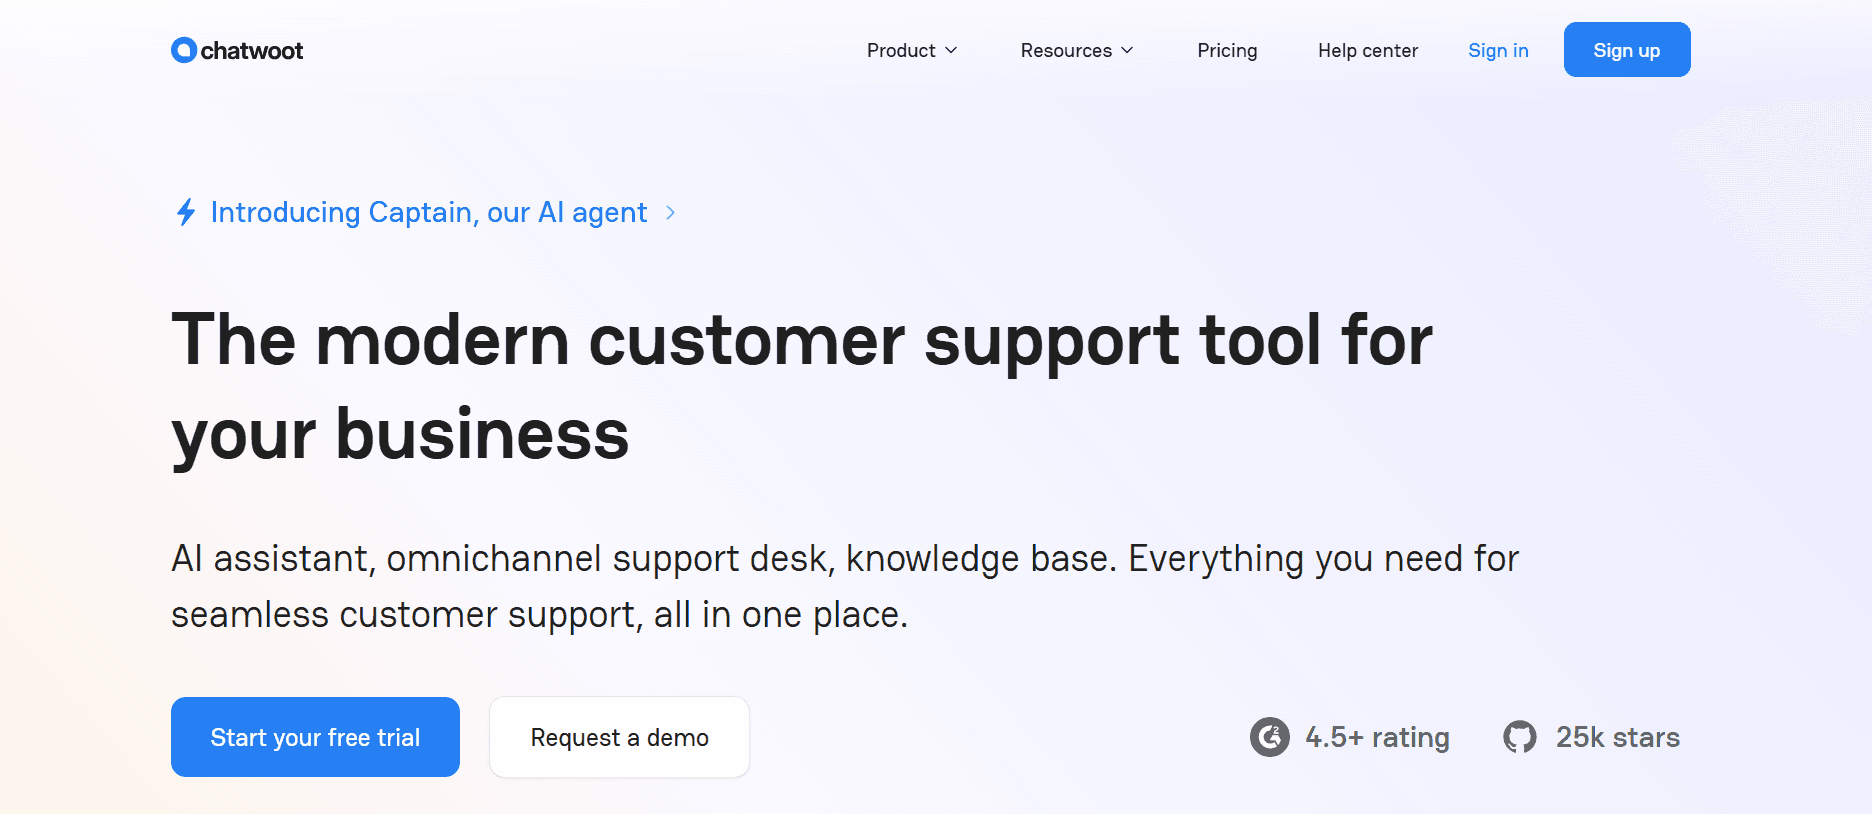Click the Sign in link
The height and width of the screenshot is (814, 1872).
point(1498,50)
